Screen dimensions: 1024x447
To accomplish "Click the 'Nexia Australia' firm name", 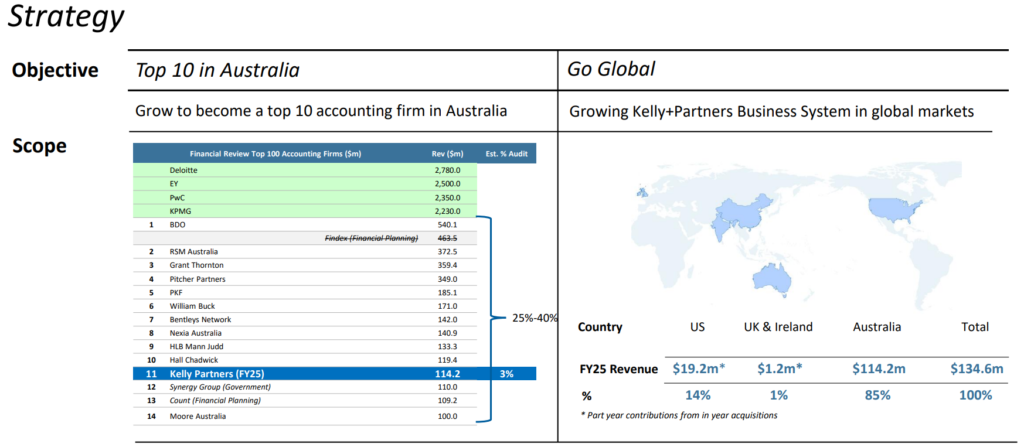I will point(195,333).
